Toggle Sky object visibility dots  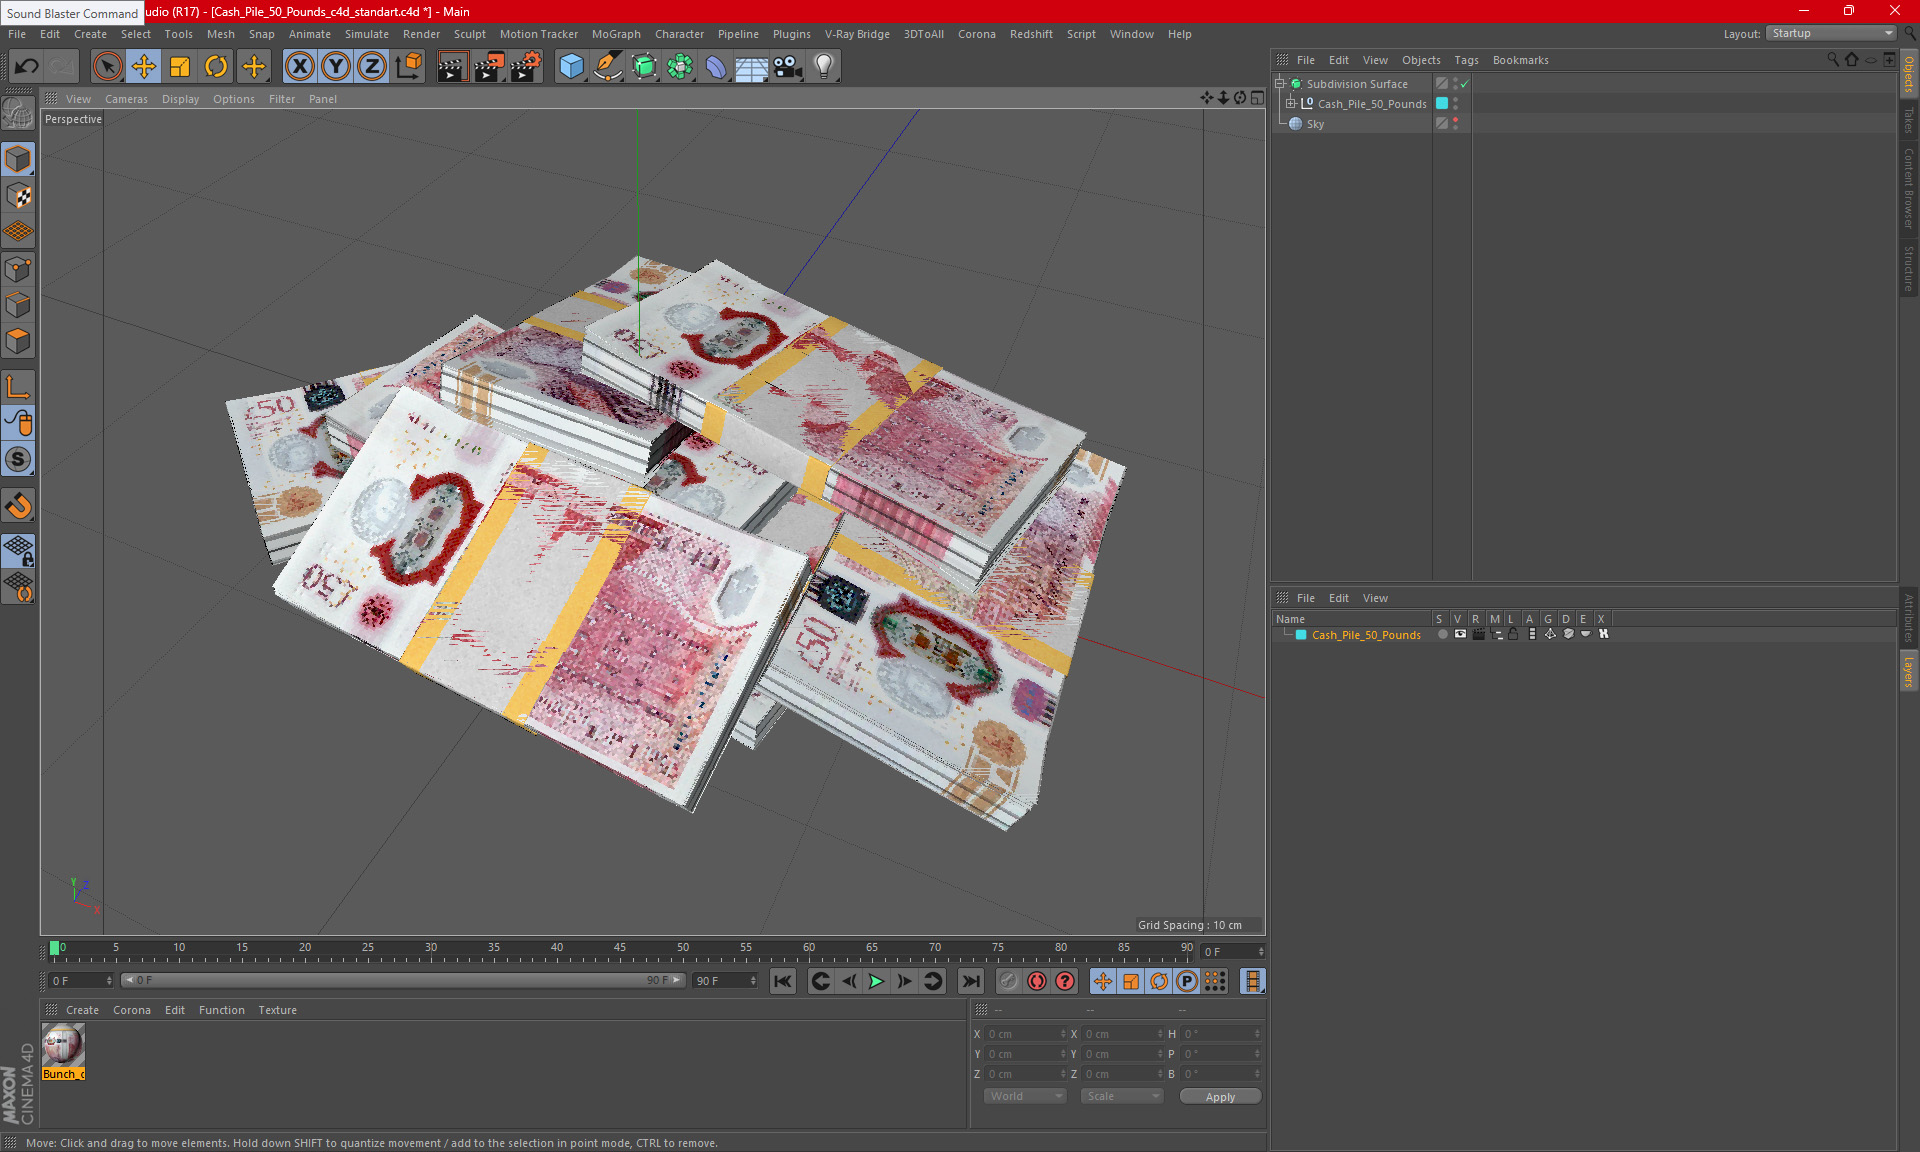(x=1455, y=123)
